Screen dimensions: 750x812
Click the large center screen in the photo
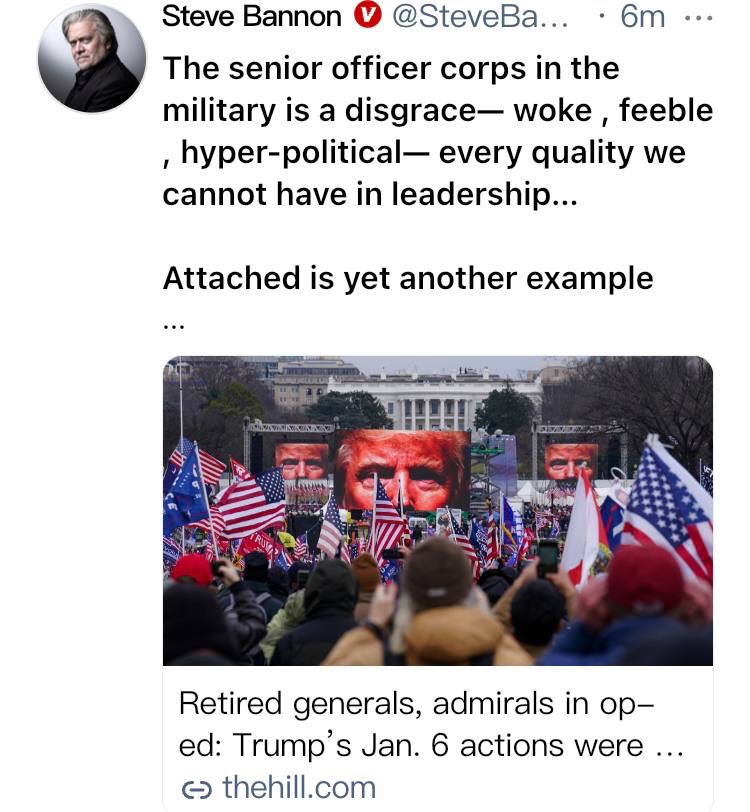(403, 471)
